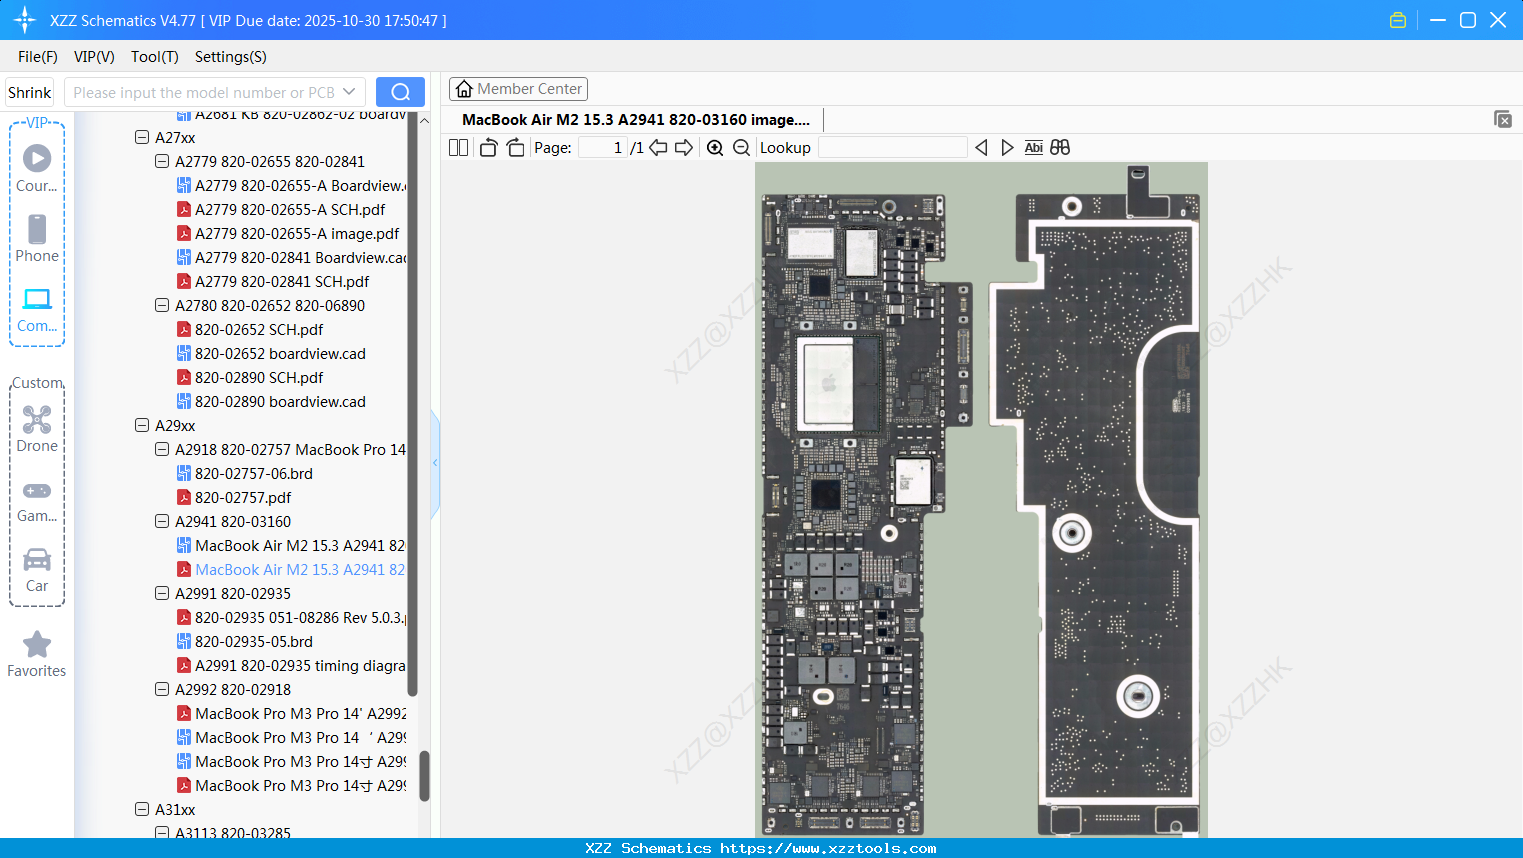Viewport: 1523px width, 858px height.
Task: Rotate the page clockwise
Action: (x=515, y=148)
